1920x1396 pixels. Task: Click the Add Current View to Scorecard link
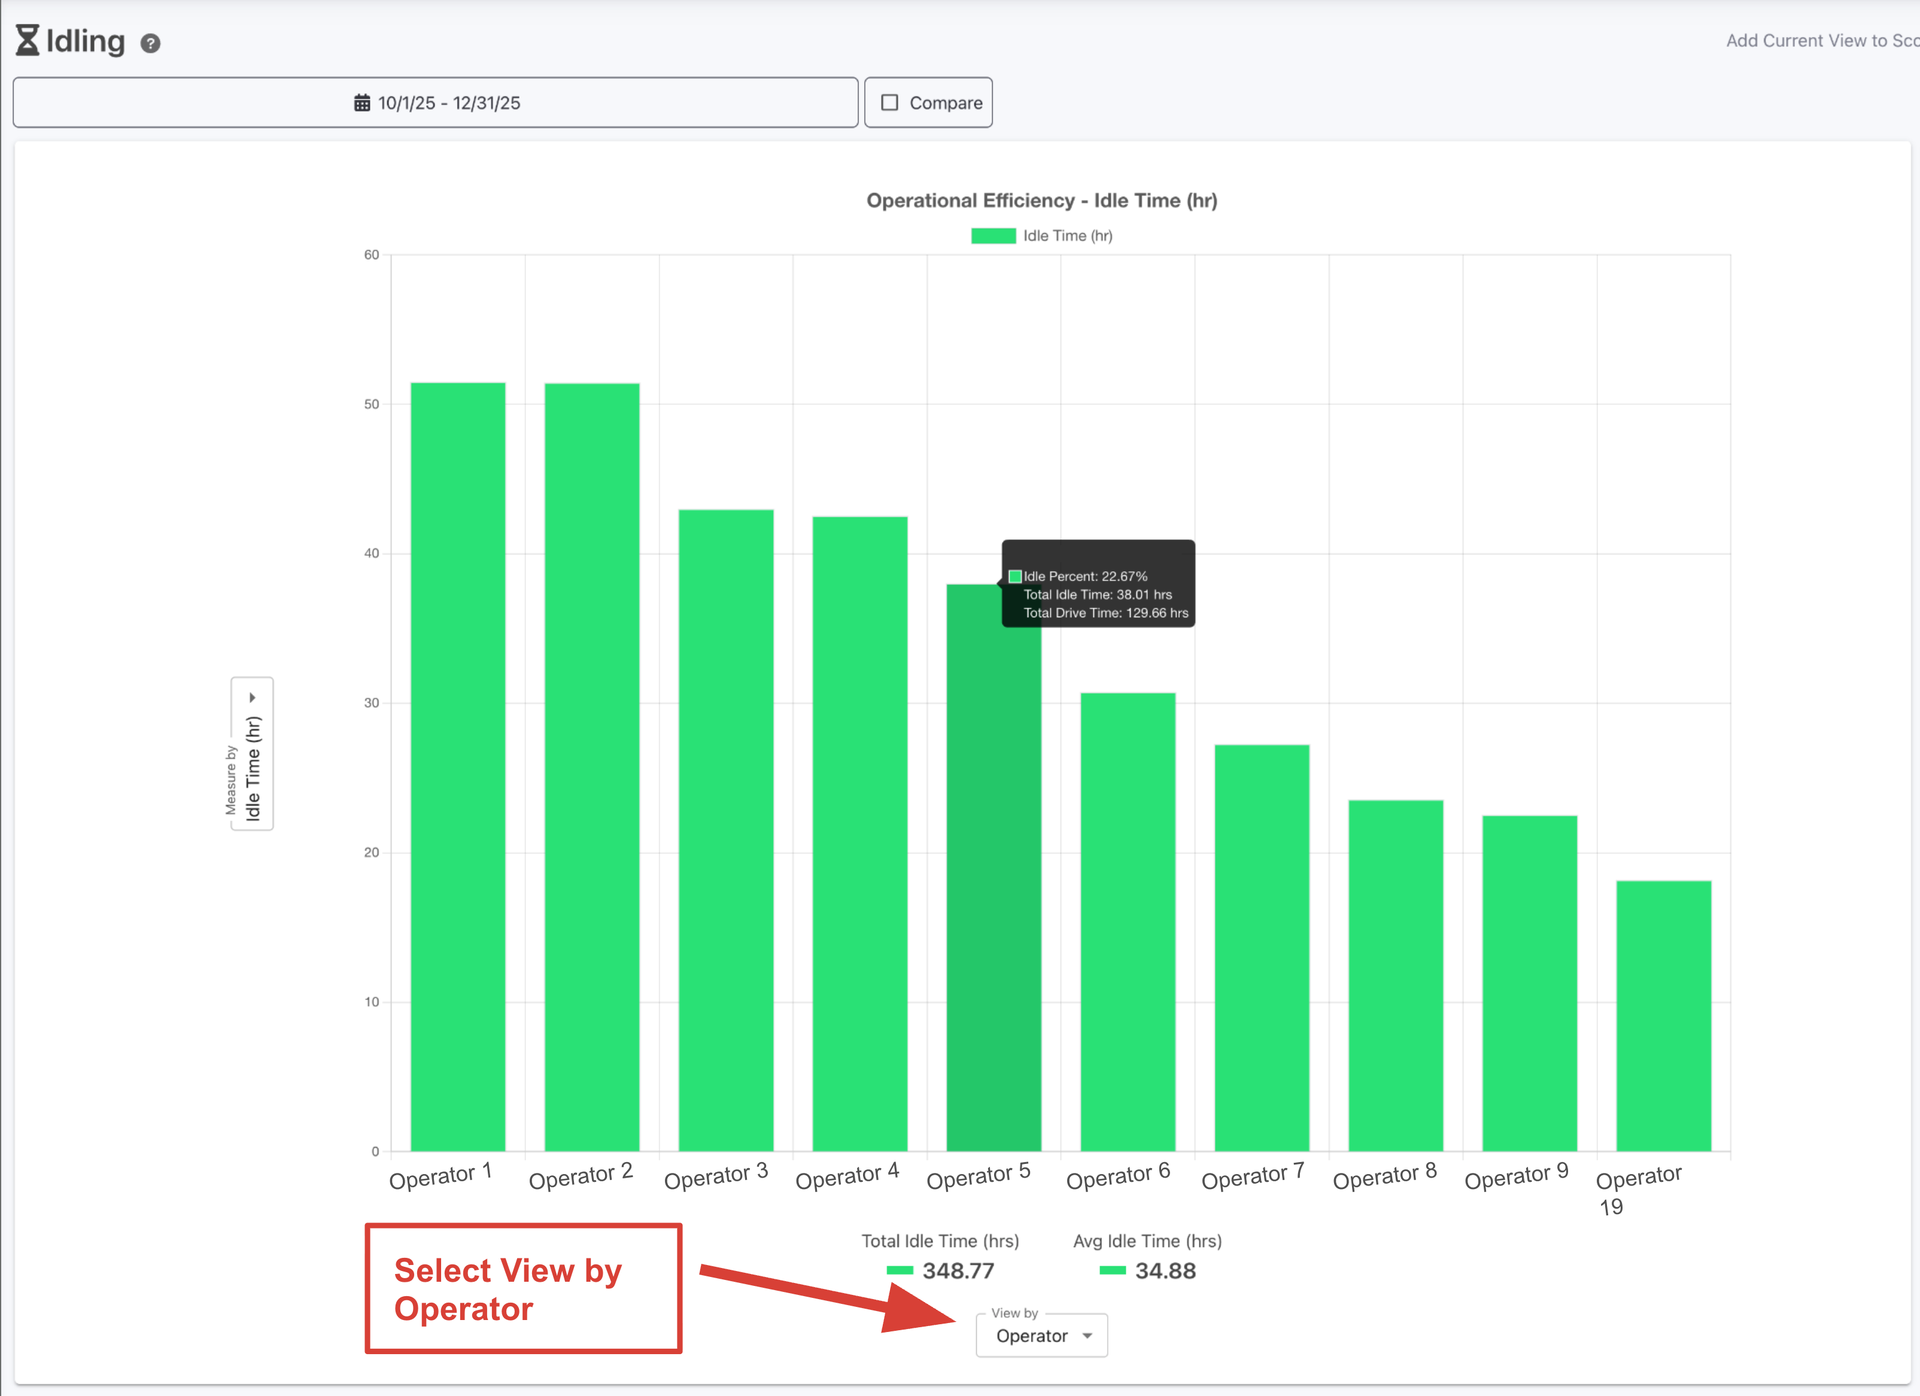pos(1821,40)
